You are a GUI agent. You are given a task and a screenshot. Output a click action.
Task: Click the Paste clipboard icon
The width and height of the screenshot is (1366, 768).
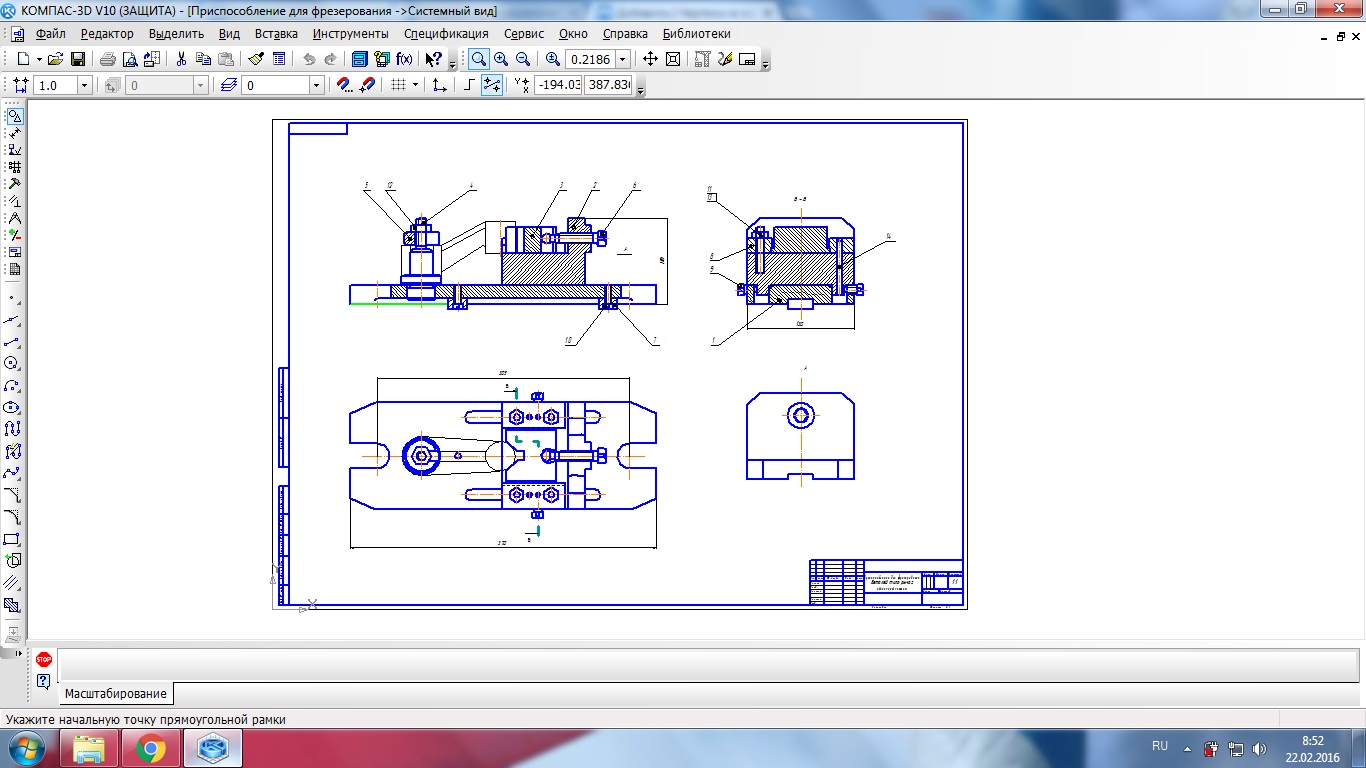pyautogui.click(x=226, y=59)
